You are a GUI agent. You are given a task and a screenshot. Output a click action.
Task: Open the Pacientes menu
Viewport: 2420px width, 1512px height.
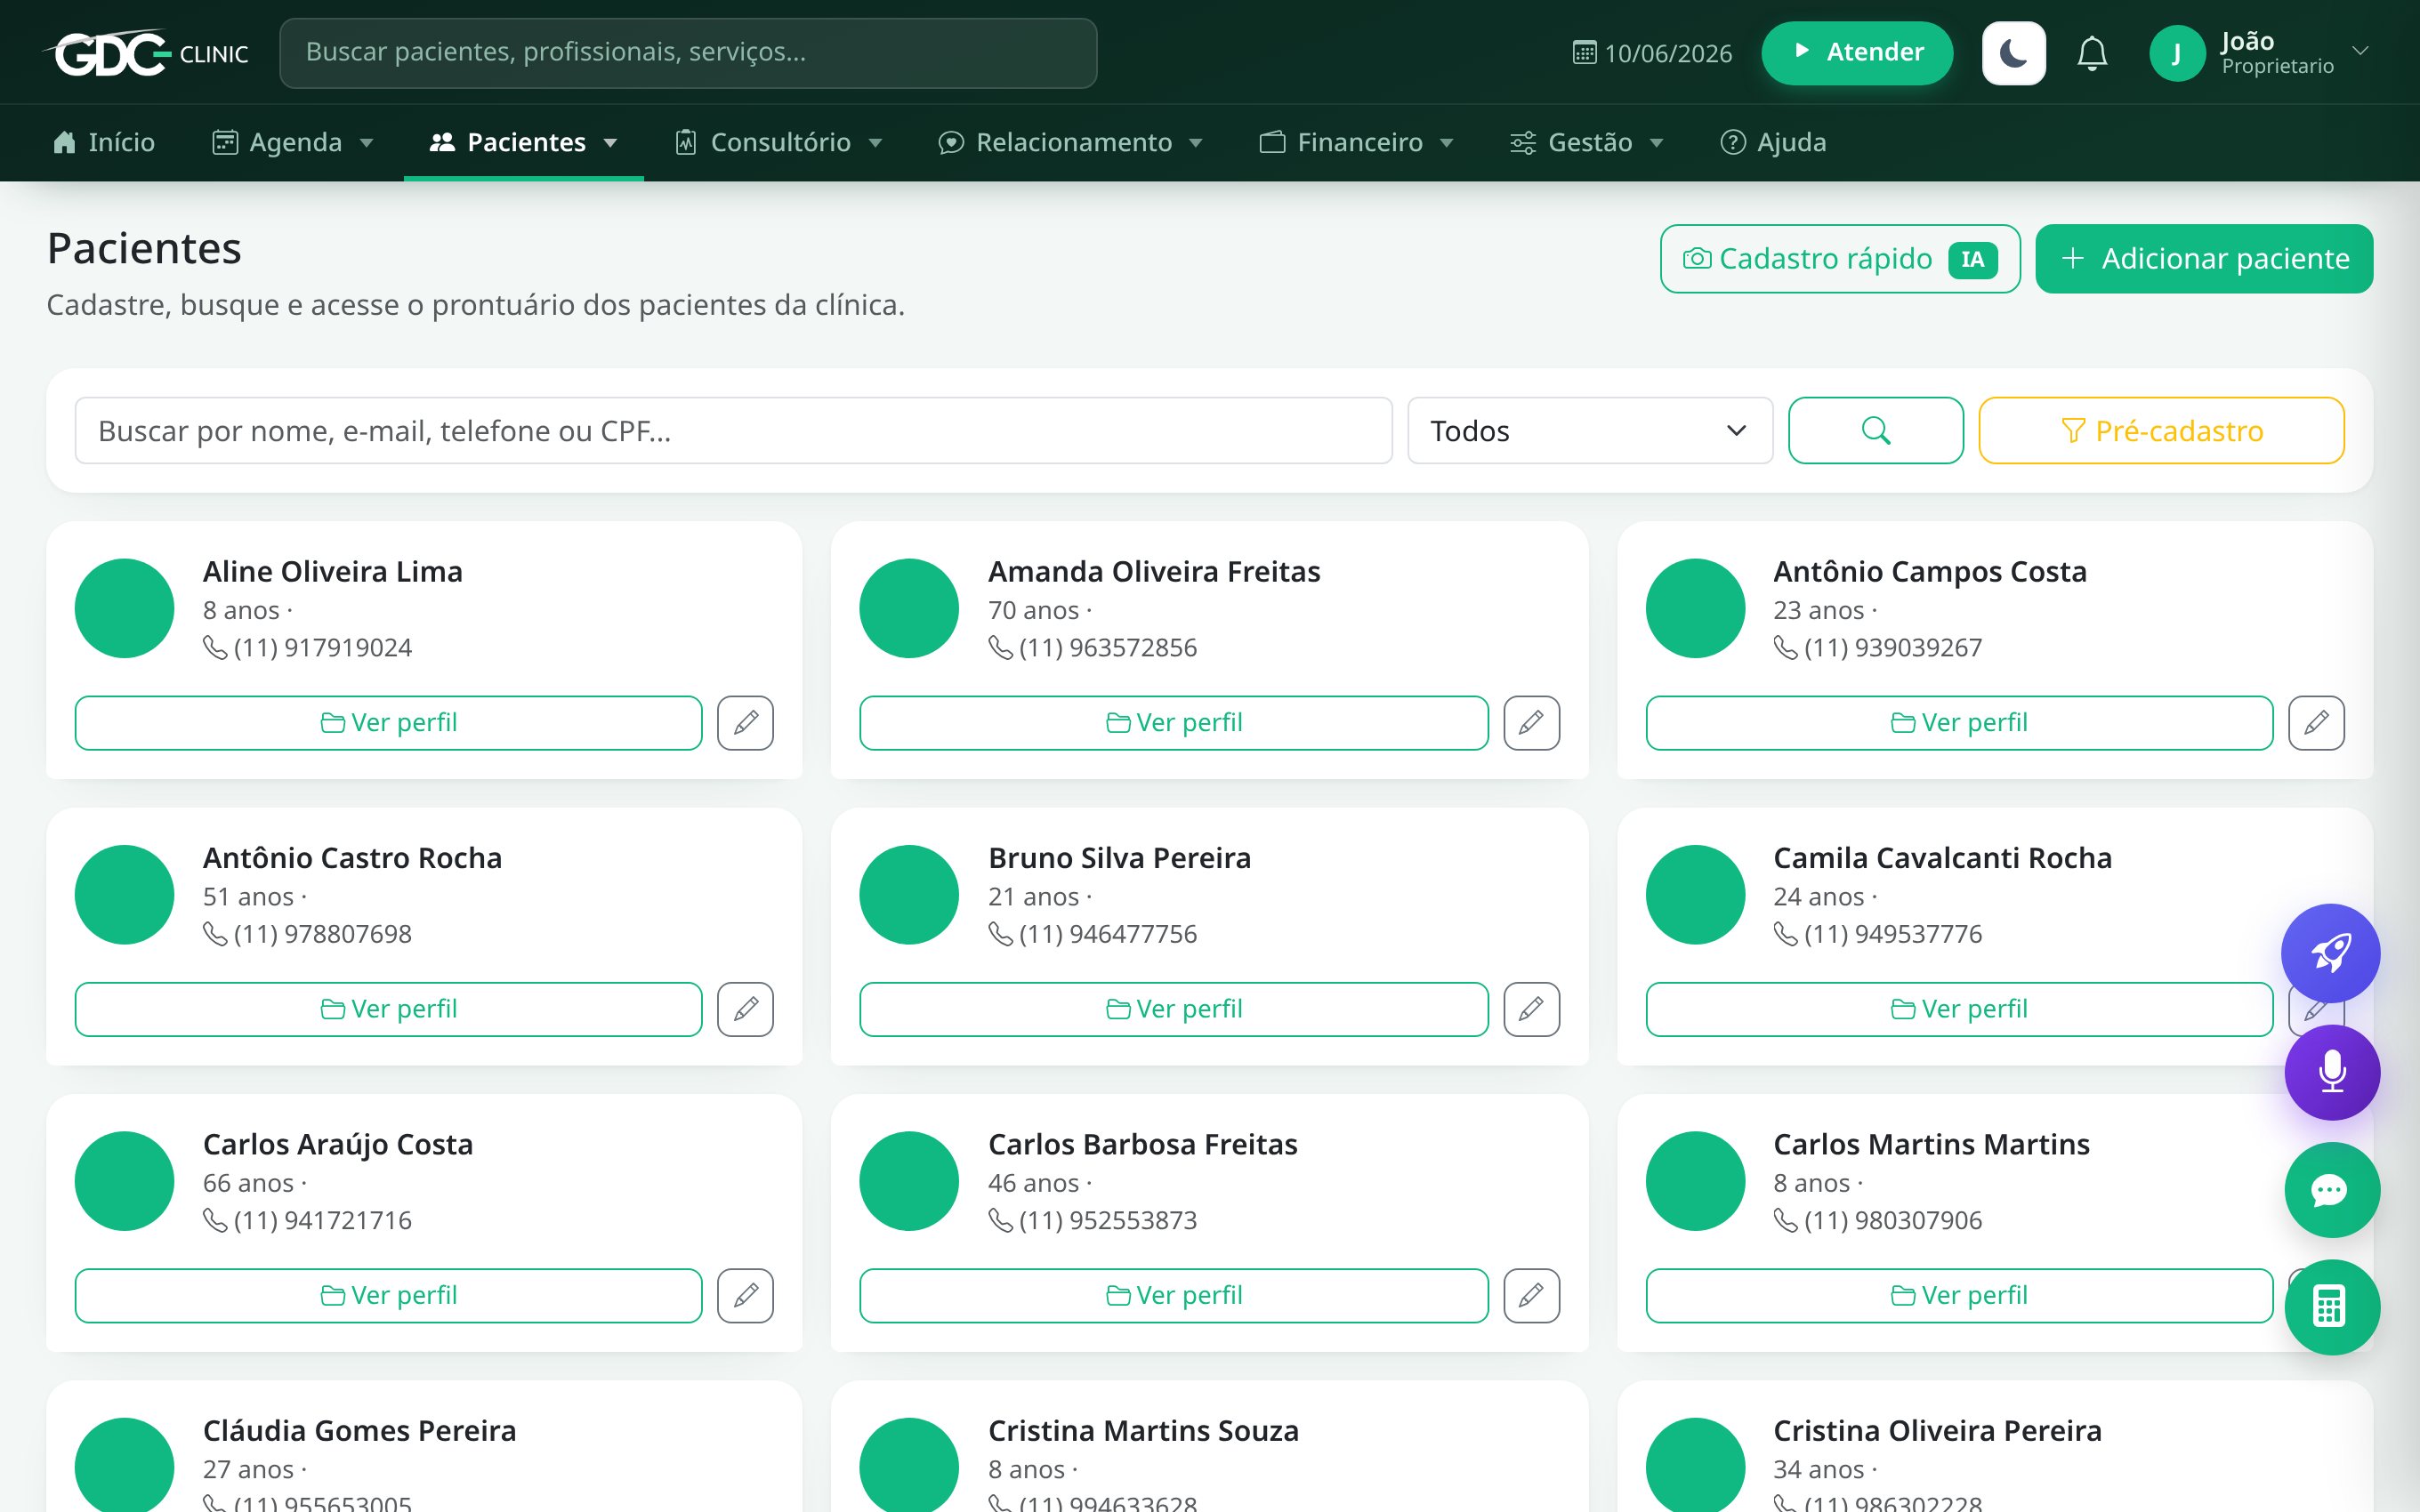523,142
